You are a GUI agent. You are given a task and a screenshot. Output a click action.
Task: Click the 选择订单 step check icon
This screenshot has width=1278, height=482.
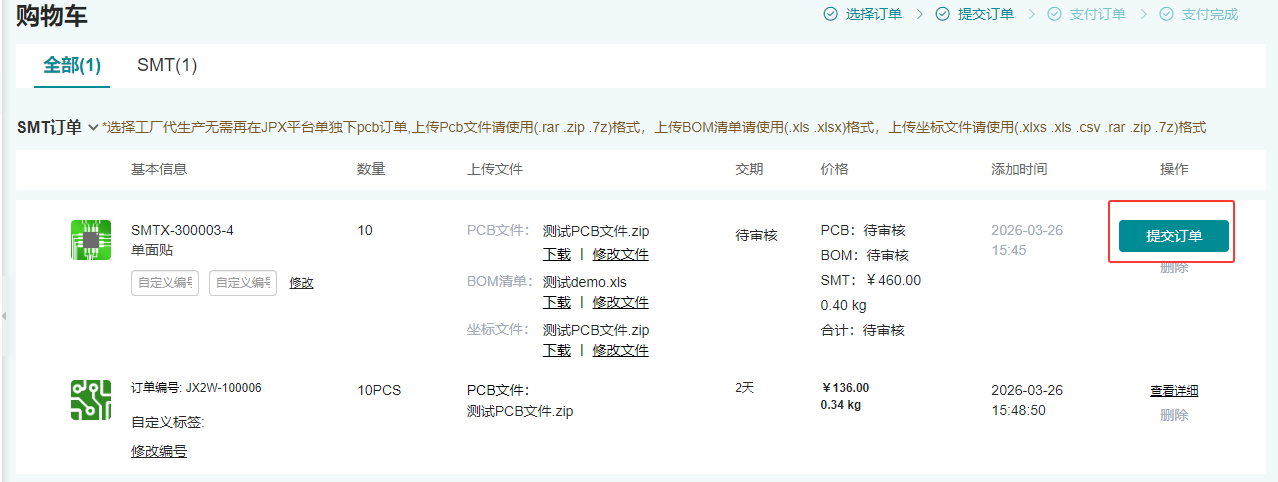coord(830,14)
